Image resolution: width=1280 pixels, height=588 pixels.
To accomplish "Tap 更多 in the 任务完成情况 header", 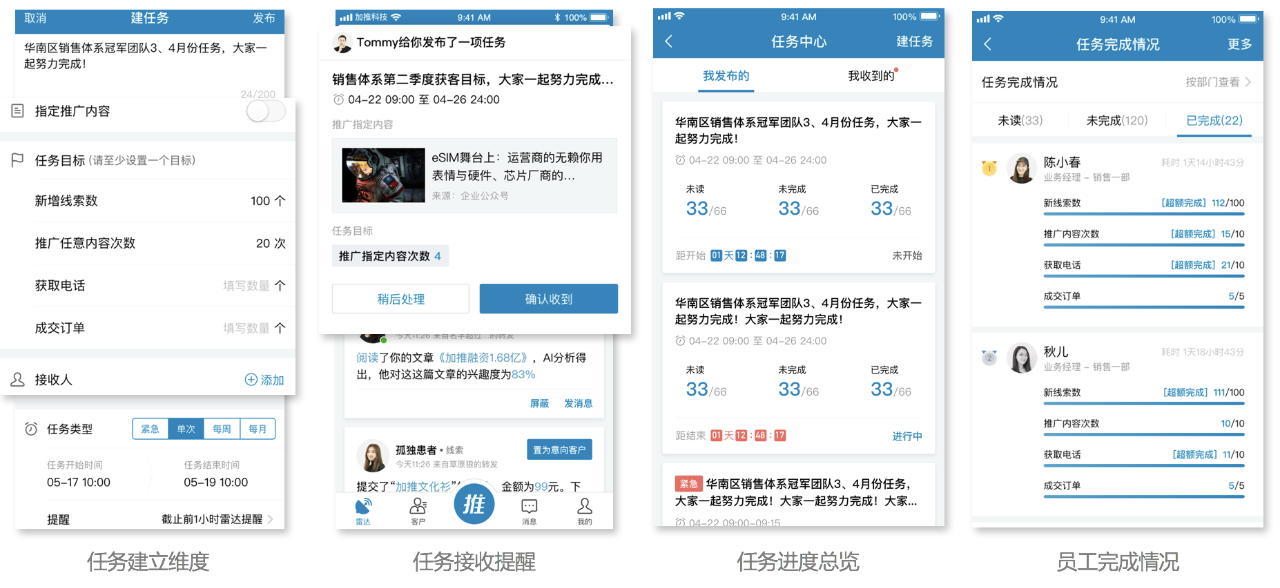I will [x=1239, y=44].
